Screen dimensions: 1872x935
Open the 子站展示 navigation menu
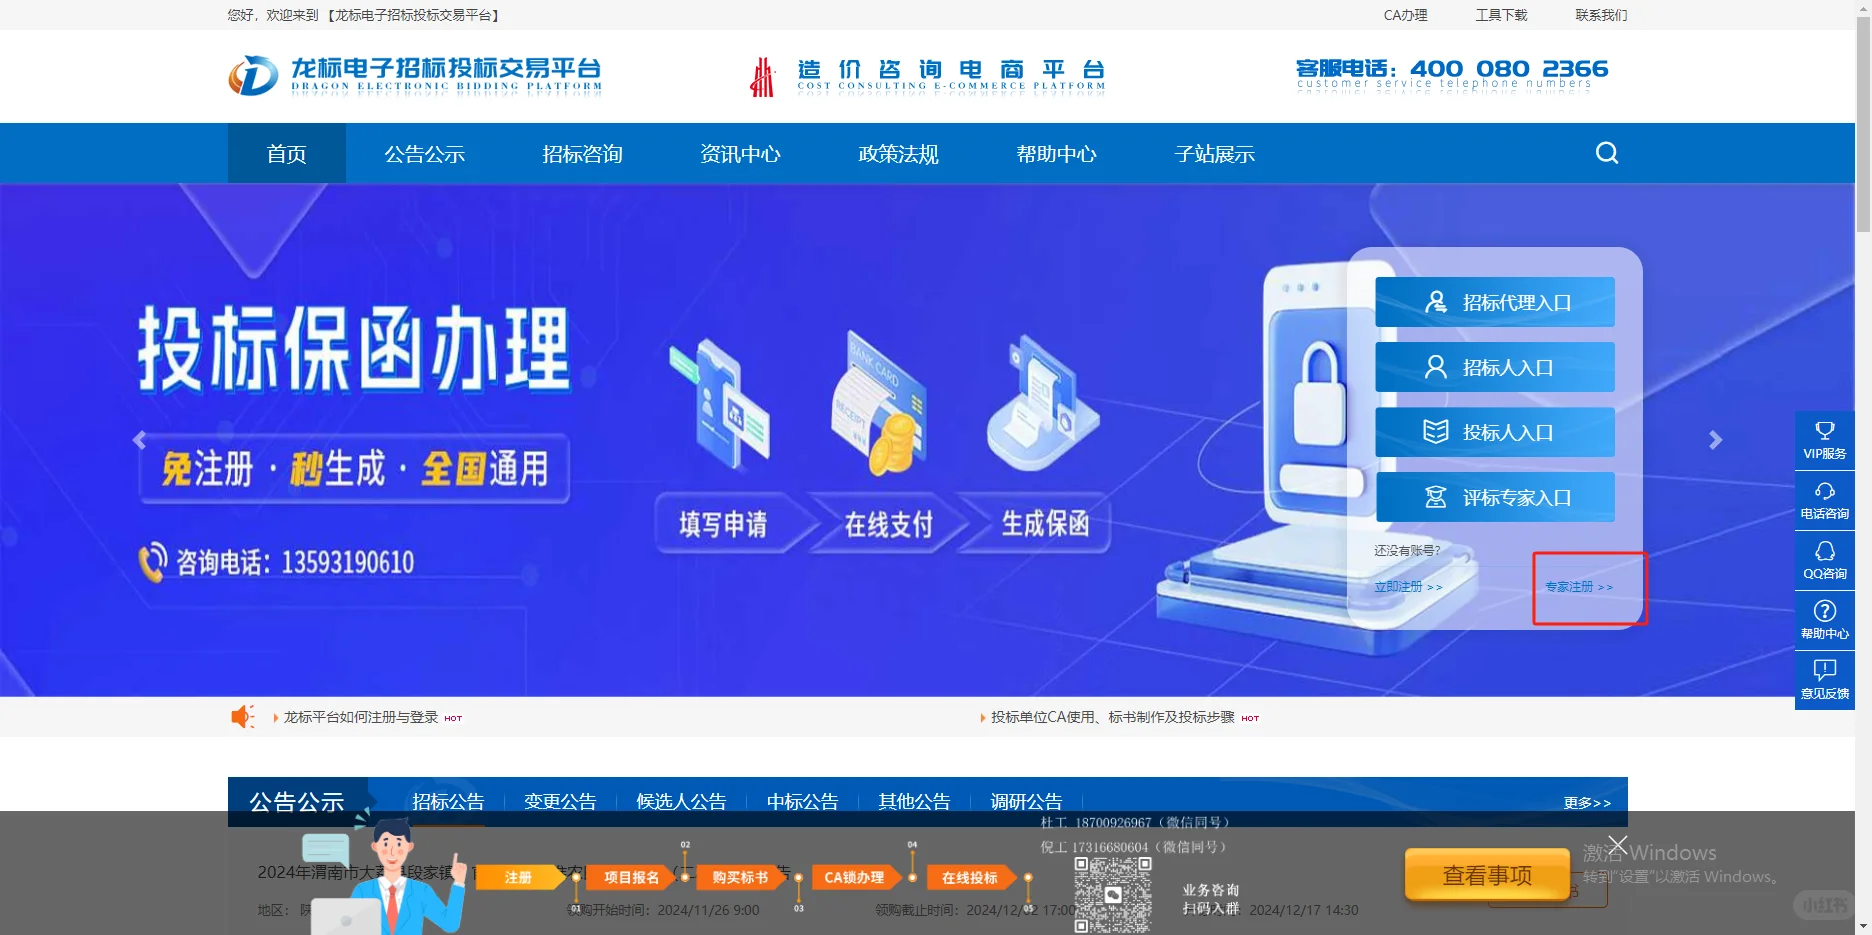click(1214, 153)
